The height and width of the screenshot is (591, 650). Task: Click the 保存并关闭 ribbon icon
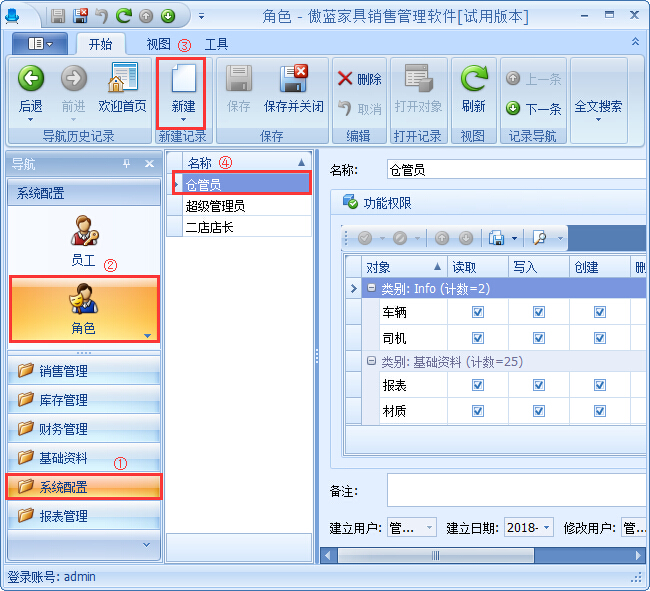(x=294, y=79)
